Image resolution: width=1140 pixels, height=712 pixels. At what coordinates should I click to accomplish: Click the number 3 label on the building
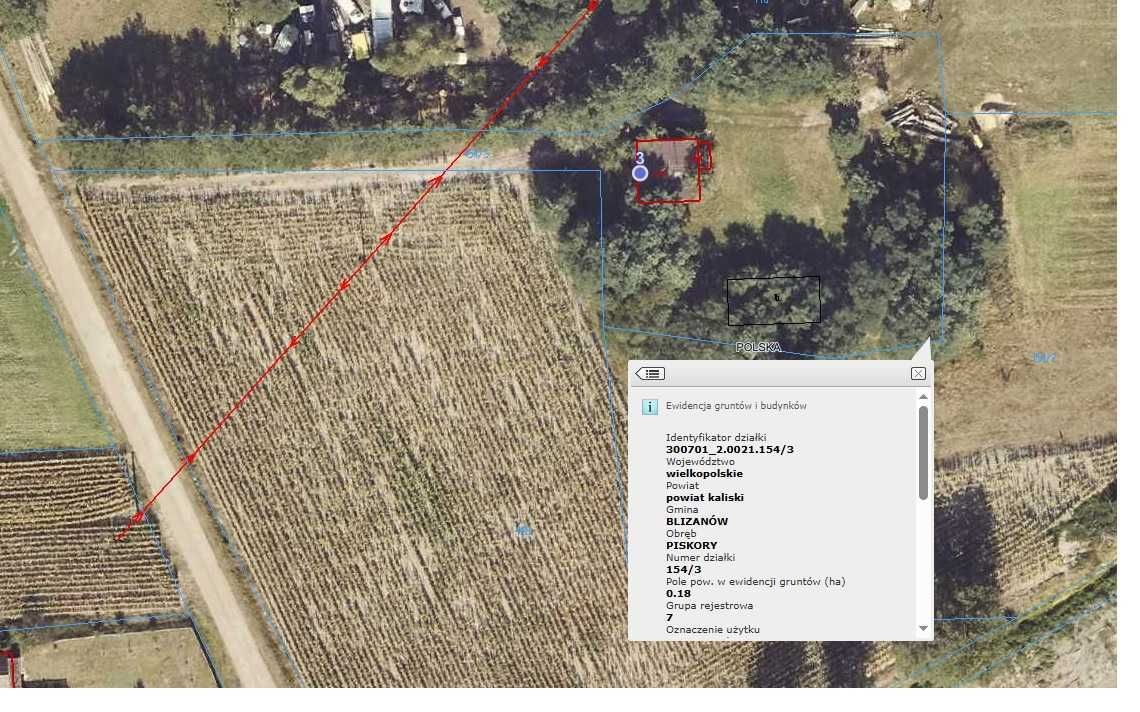(640, 158)
